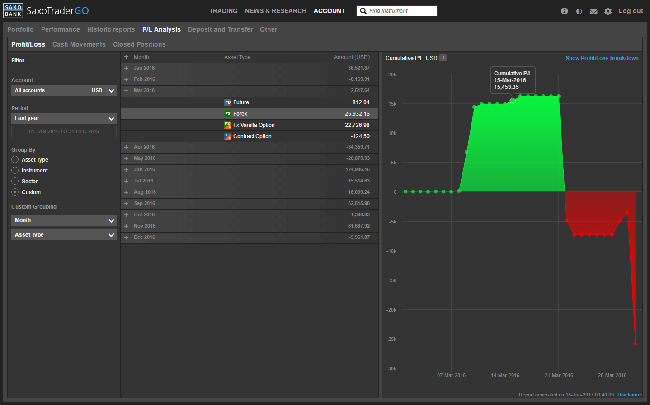Open settings via the gear icon

pyautogui.click(x=607, y=11)
